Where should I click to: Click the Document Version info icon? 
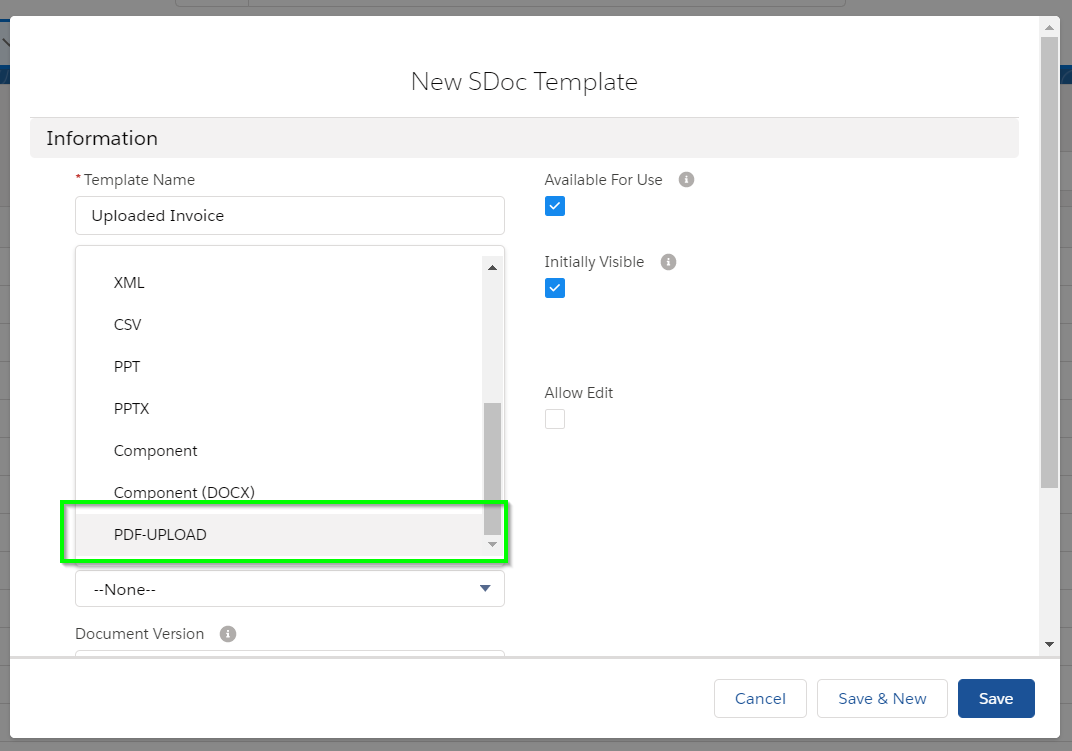coord(228,634)
